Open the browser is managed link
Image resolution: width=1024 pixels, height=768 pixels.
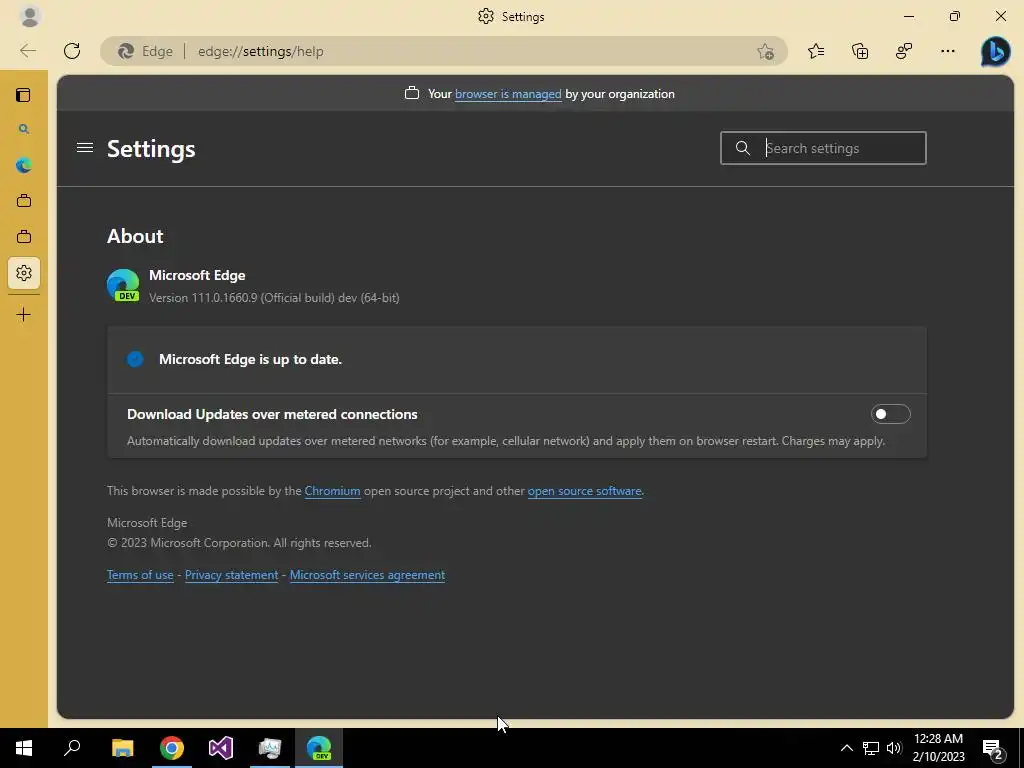coord(508,94)
